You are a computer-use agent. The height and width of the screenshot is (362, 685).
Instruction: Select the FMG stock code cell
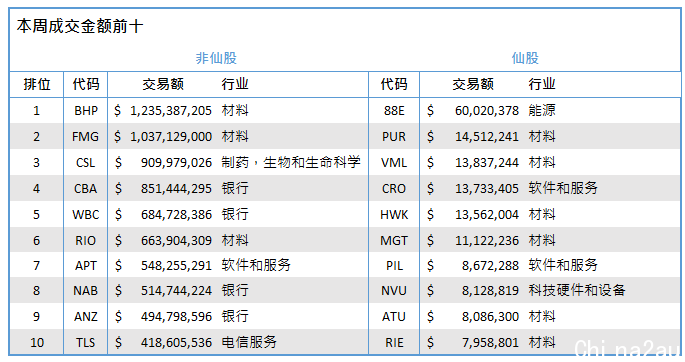coord(85,137)
